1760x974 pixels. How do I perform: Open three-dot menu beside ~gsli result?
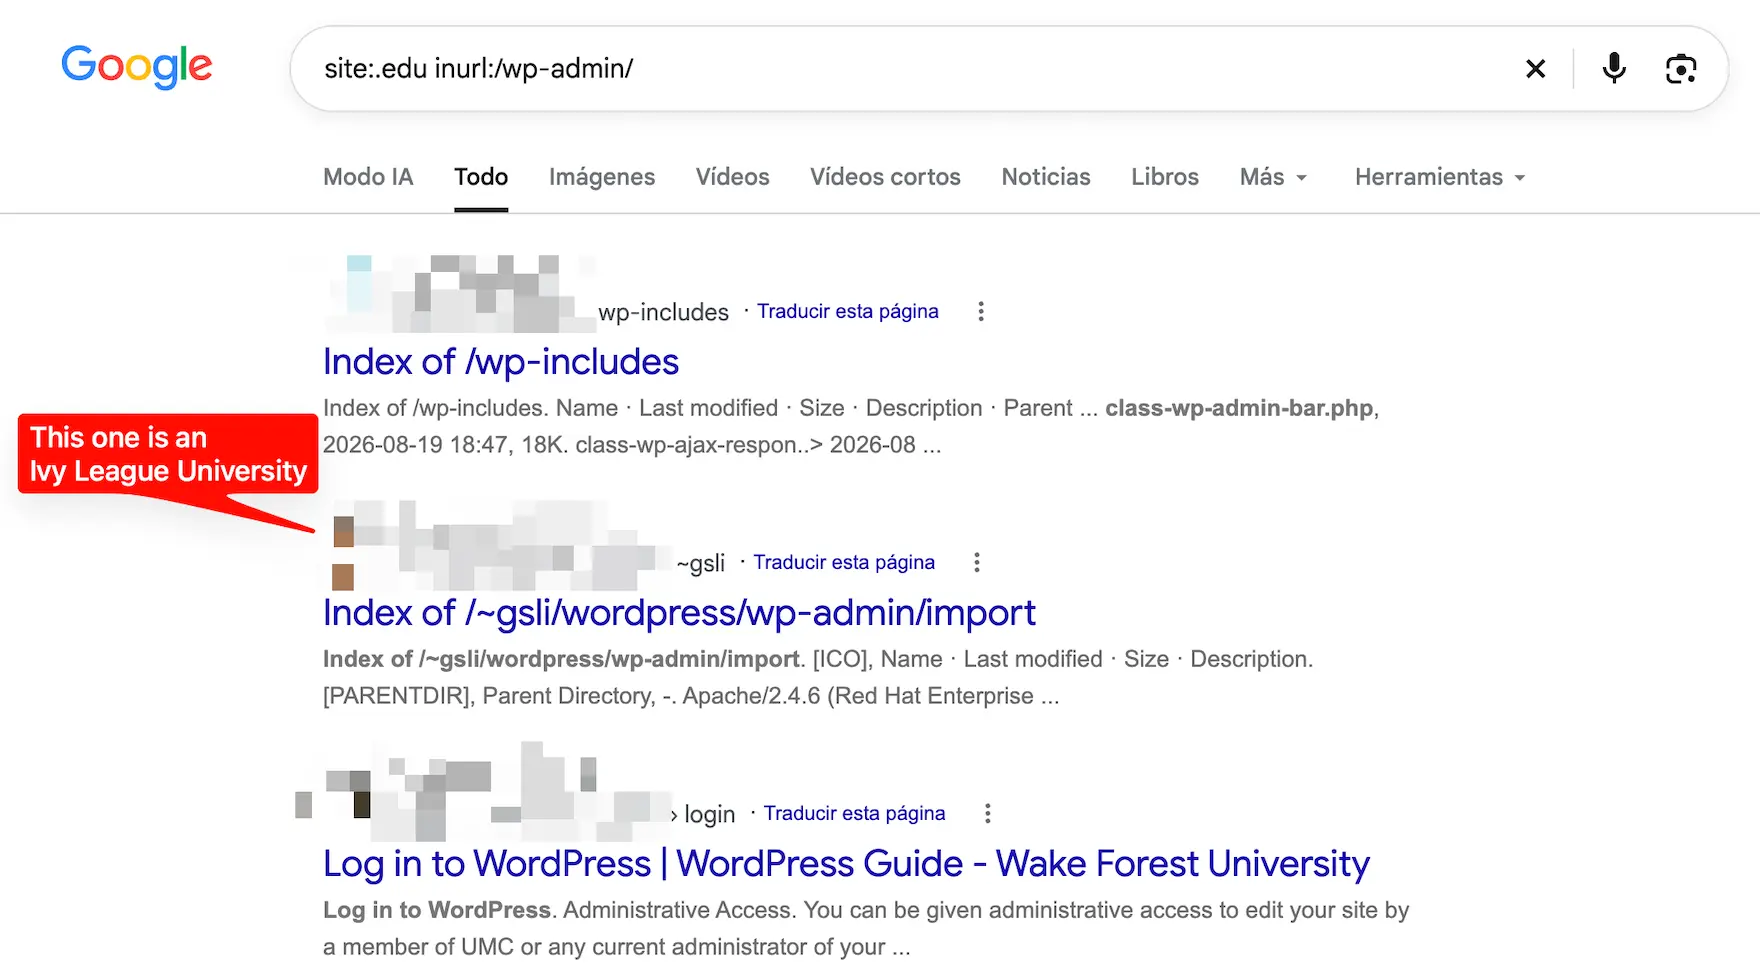click(x=977, y=563)
